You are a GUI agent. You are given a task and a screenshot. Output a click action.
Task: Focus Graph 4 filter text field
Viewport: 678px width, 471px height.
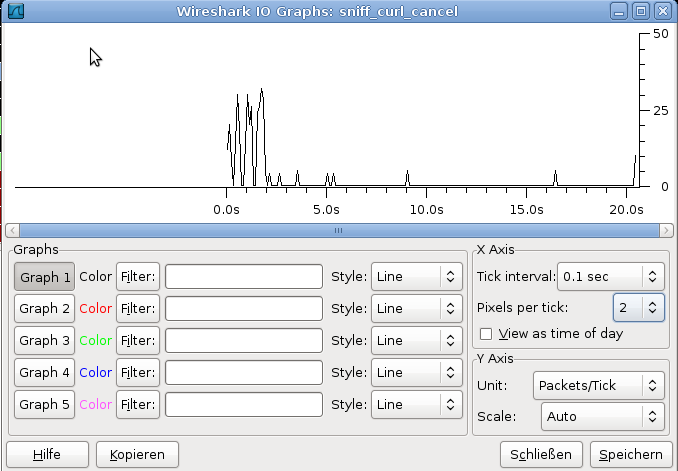[244, 372]
